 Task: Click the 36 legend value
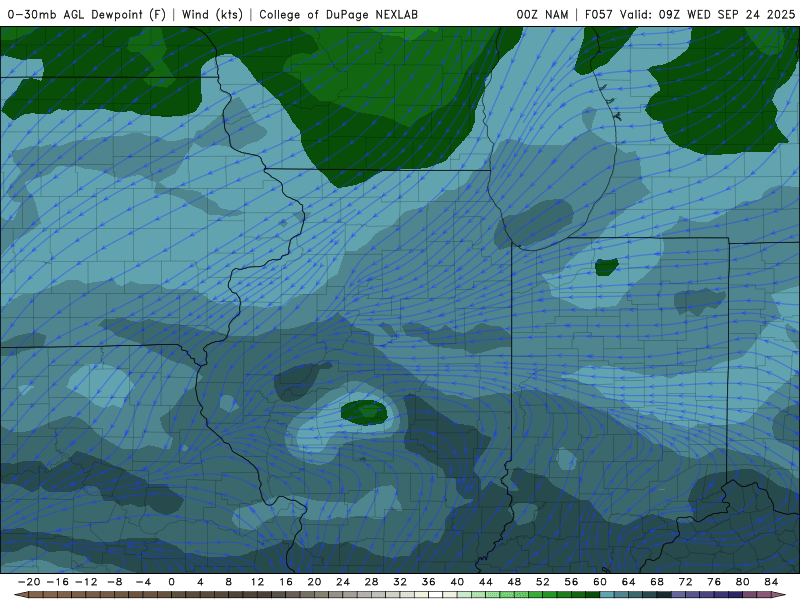429,582
